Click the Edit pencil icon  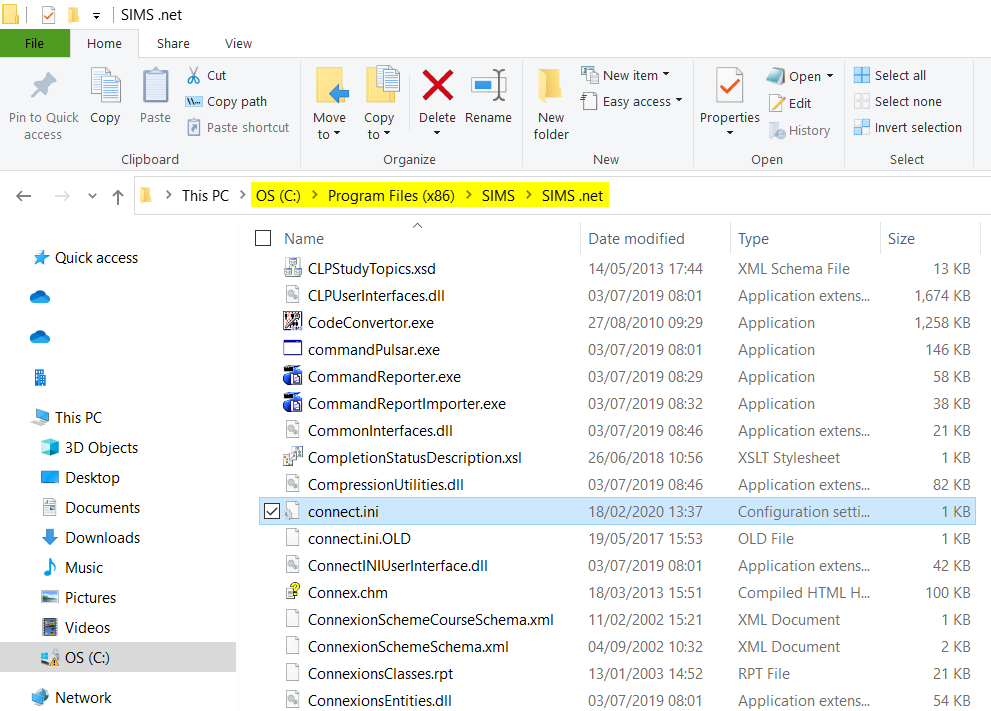coord(777,103)
